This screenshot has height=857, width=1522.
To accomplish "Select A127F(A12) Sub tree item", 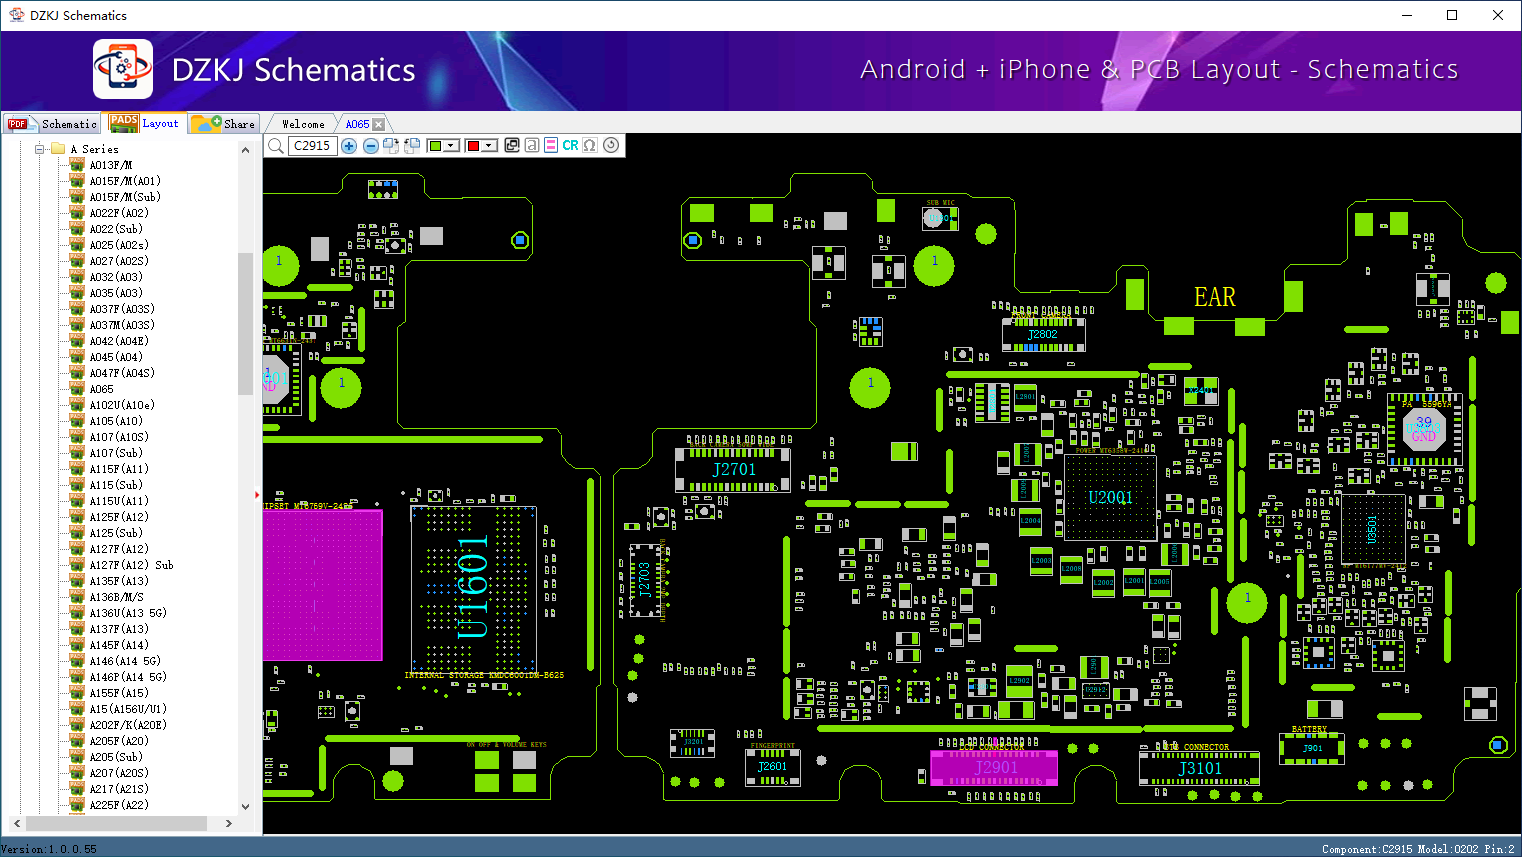I will 131,565.
